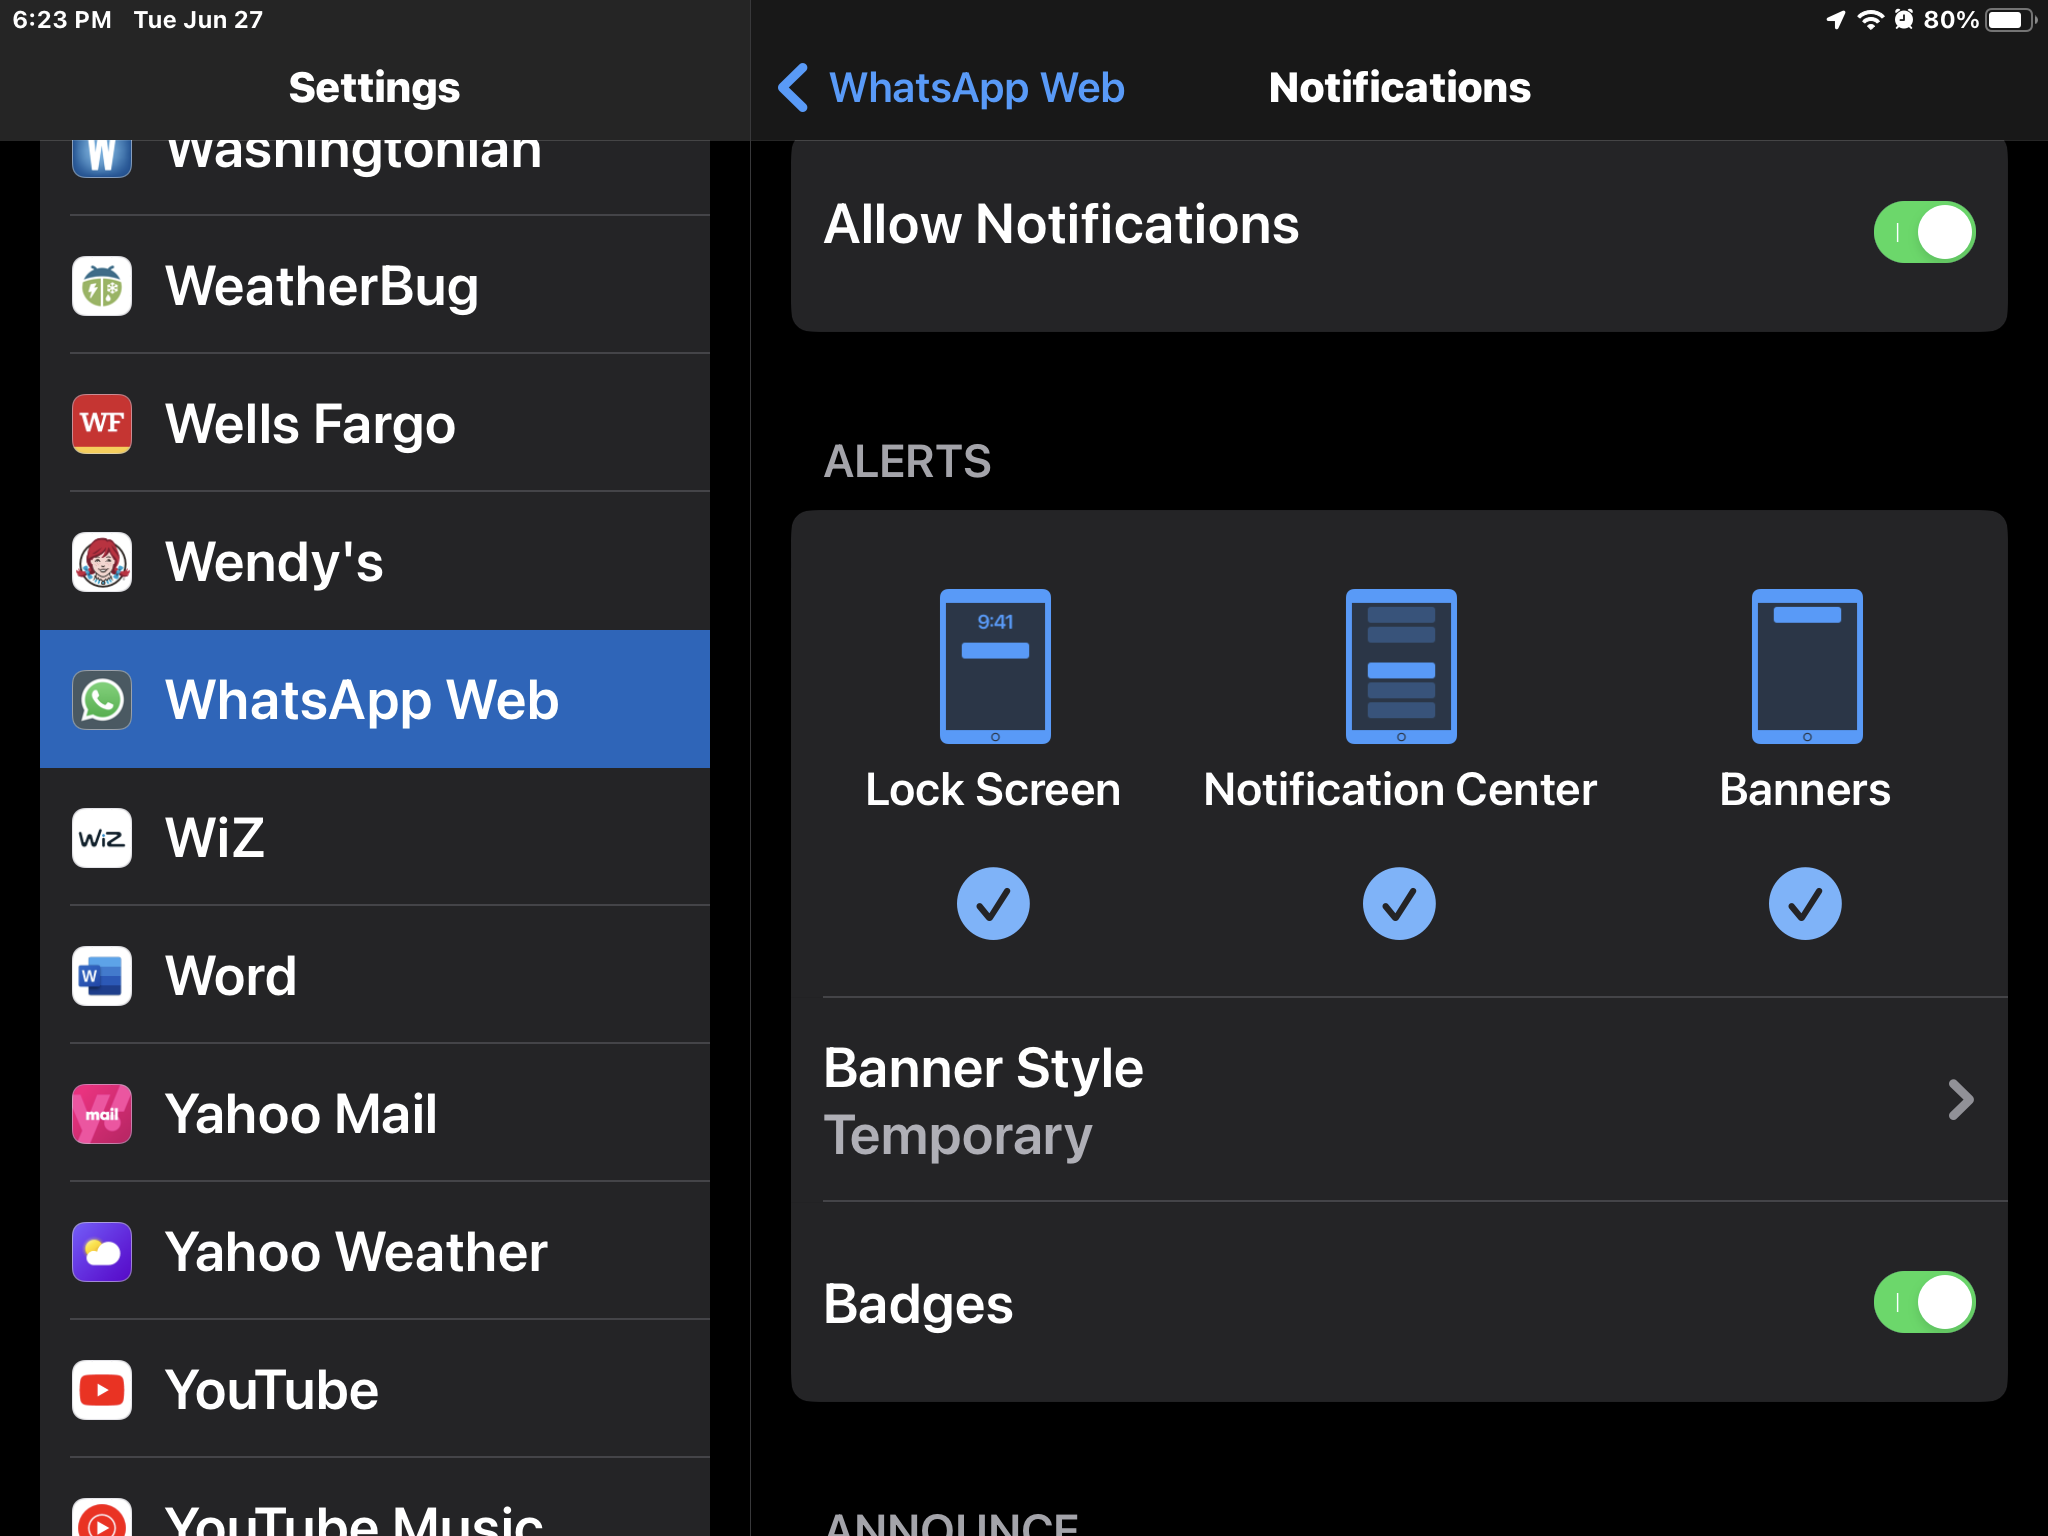Image resolution: width=2048 pixels, height=1536 pixels.
Task: Tap the YouTube app icon
Action: coord(102,1390)
